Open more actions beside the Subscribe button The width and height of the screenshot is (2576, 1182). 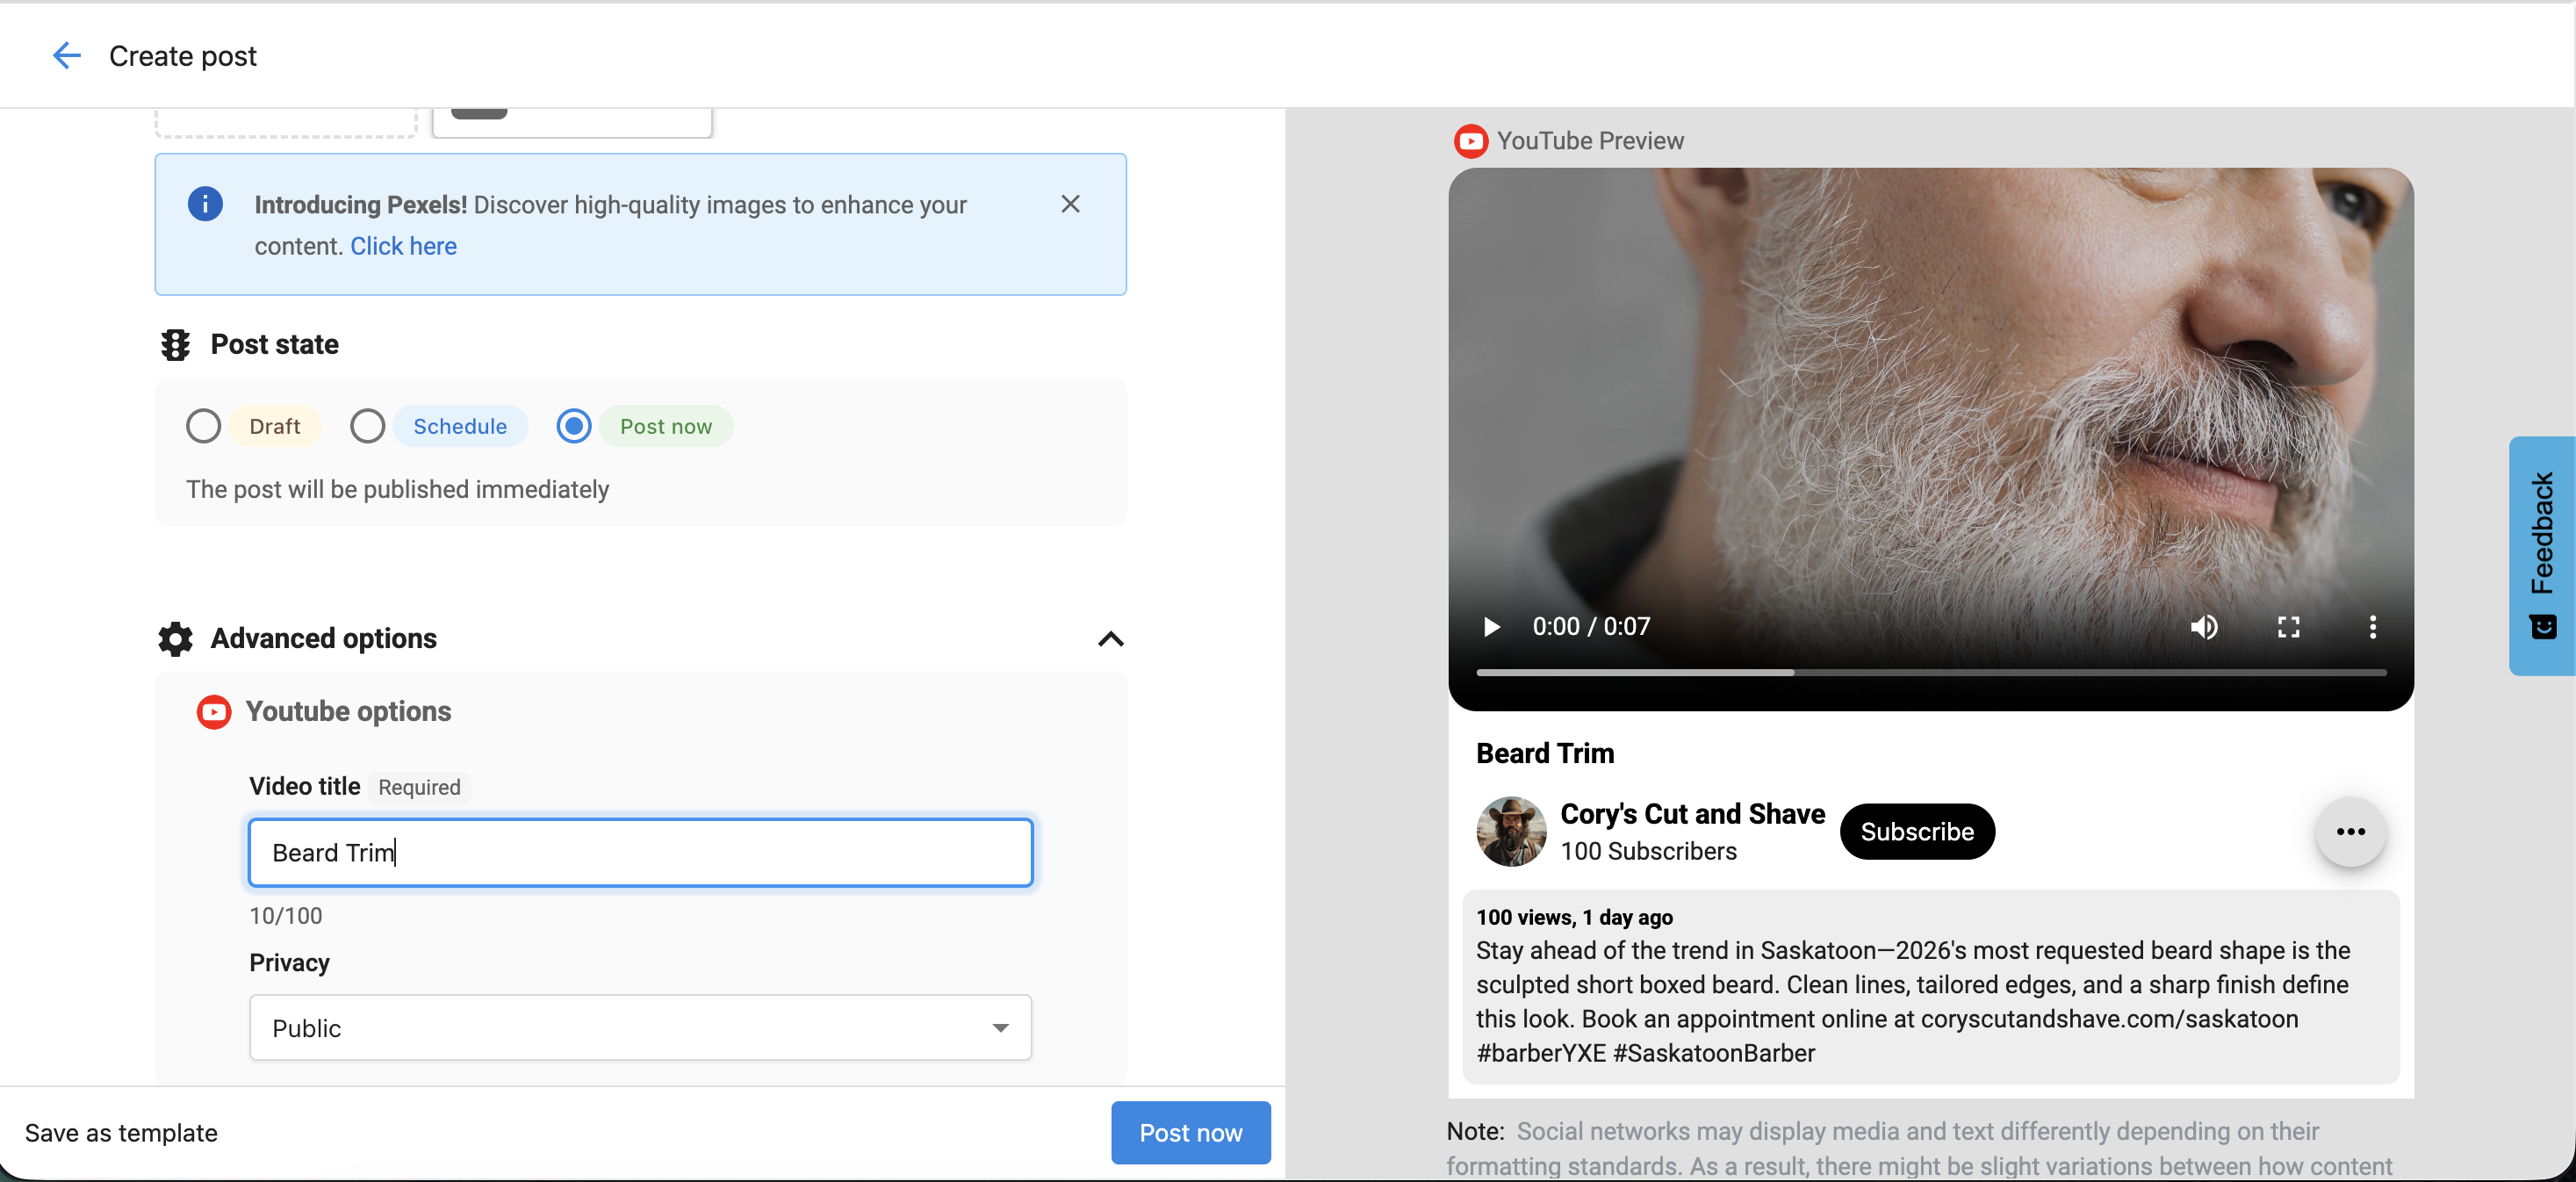(2351, 831)
